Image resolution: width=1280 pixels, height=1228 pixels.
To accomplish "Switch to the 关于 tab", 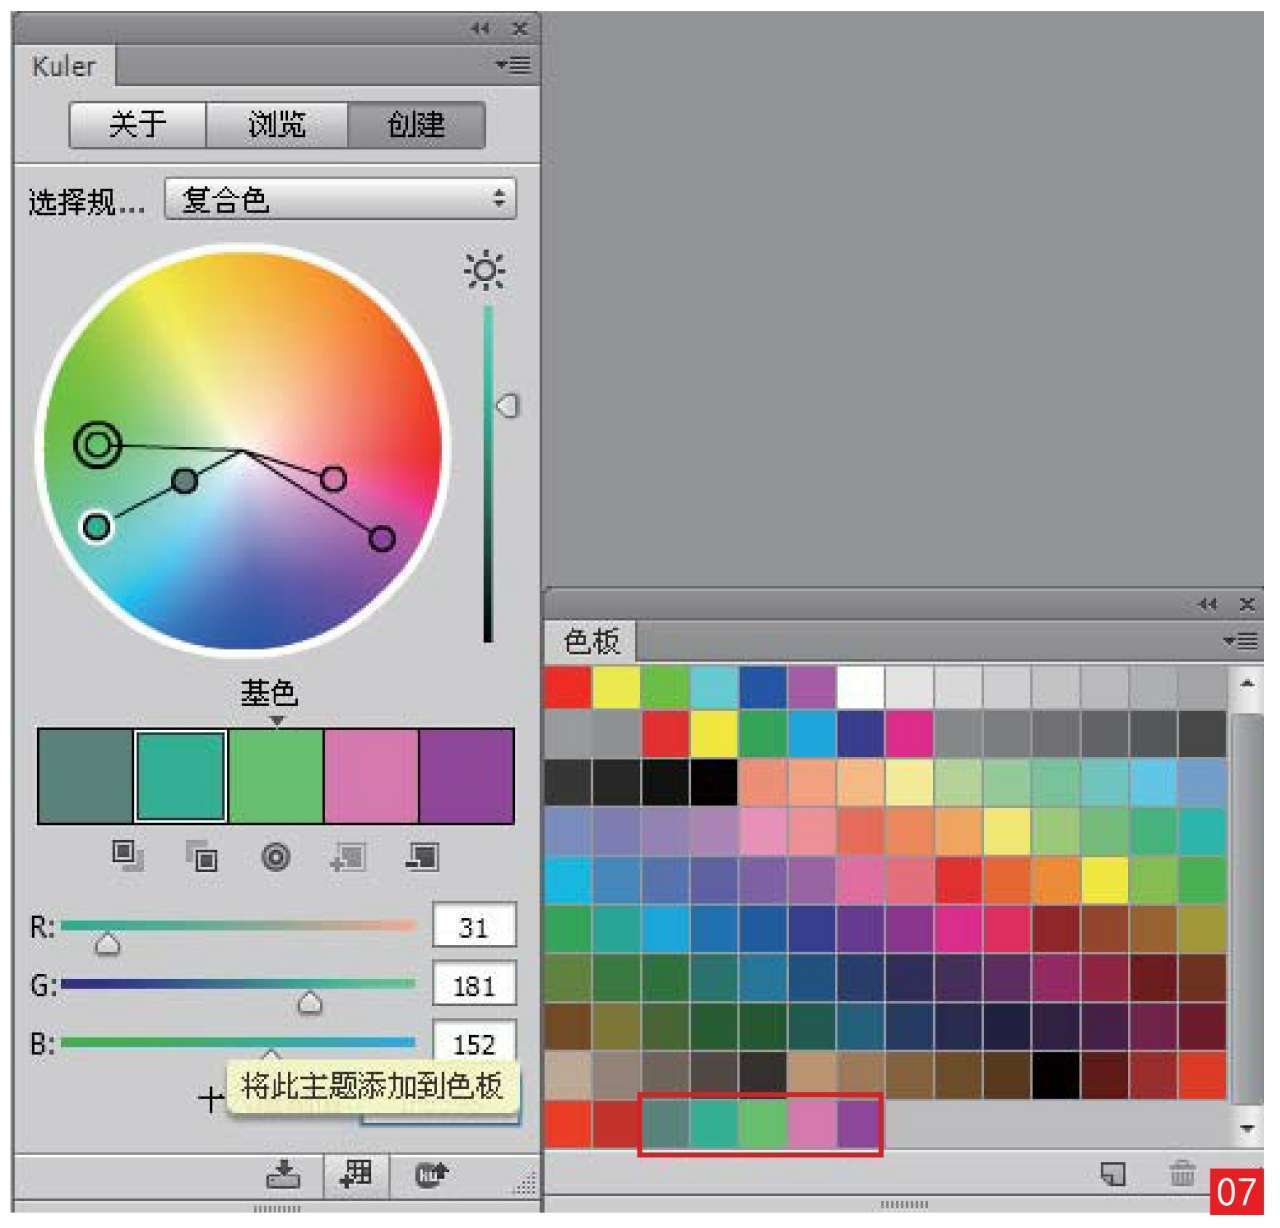I will click(138, 125).
